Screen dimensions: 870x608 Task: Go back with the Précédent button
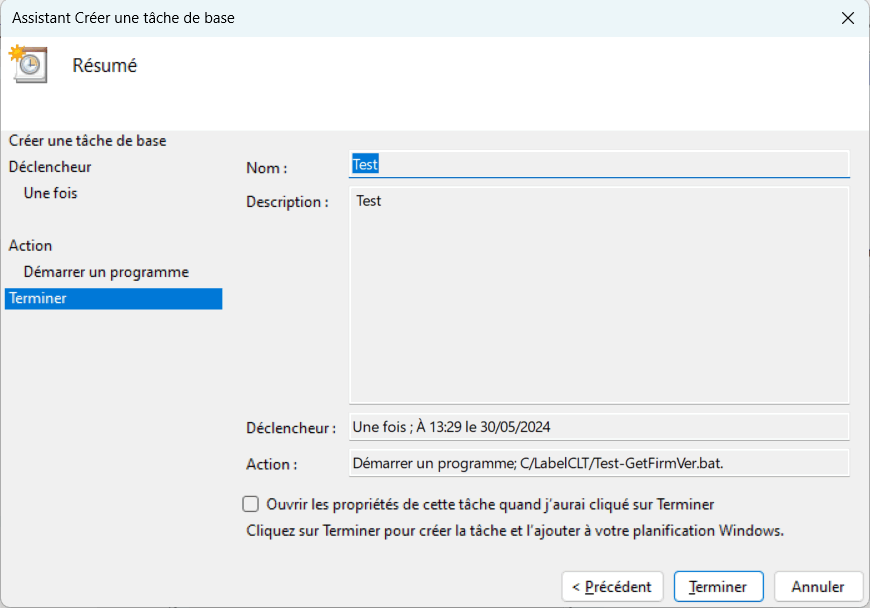612,587
